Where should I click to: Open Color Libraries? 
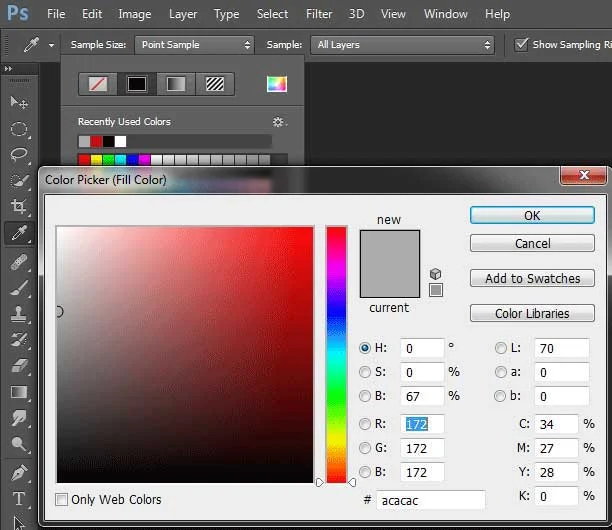(532, 313)
